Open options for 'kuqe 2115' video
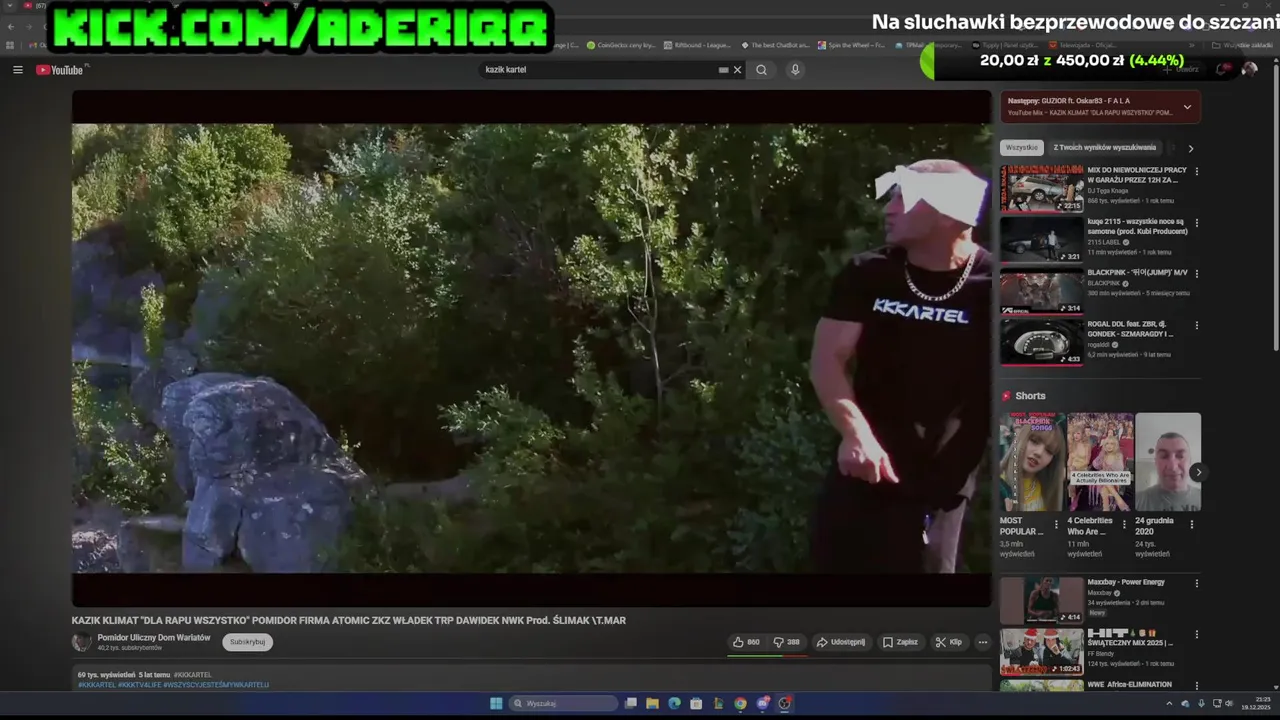This screenshot has height=720, width=1280. (1197, 222)
